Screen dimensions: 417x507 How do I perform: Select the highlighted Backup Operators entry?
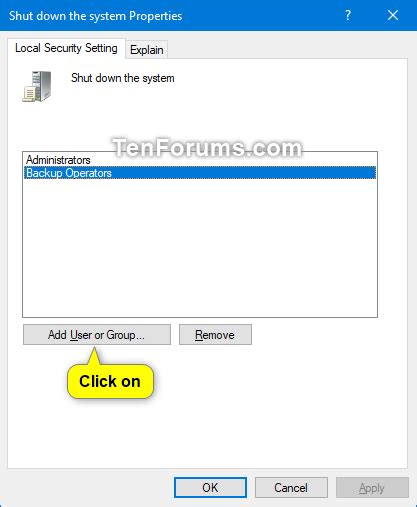[200, 173]
